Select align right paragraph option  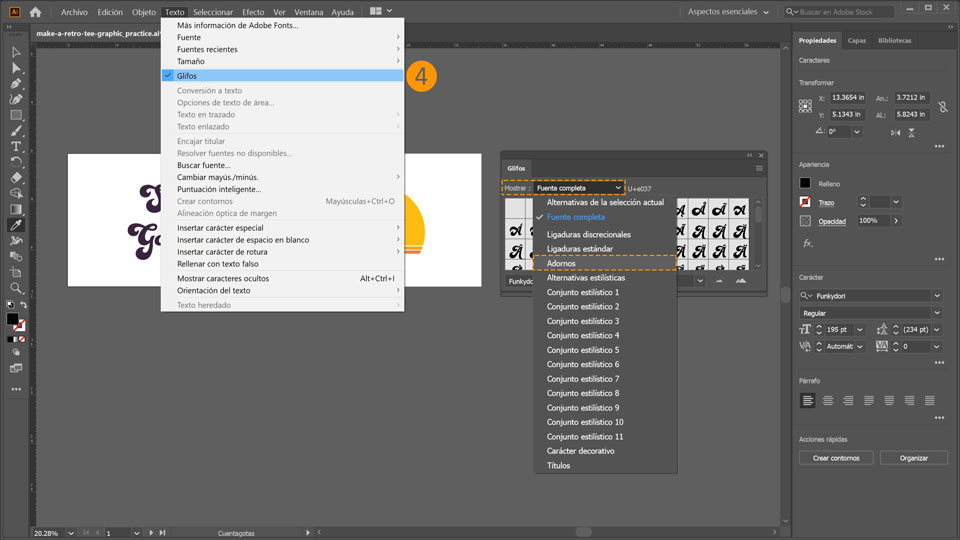(848, 400)
